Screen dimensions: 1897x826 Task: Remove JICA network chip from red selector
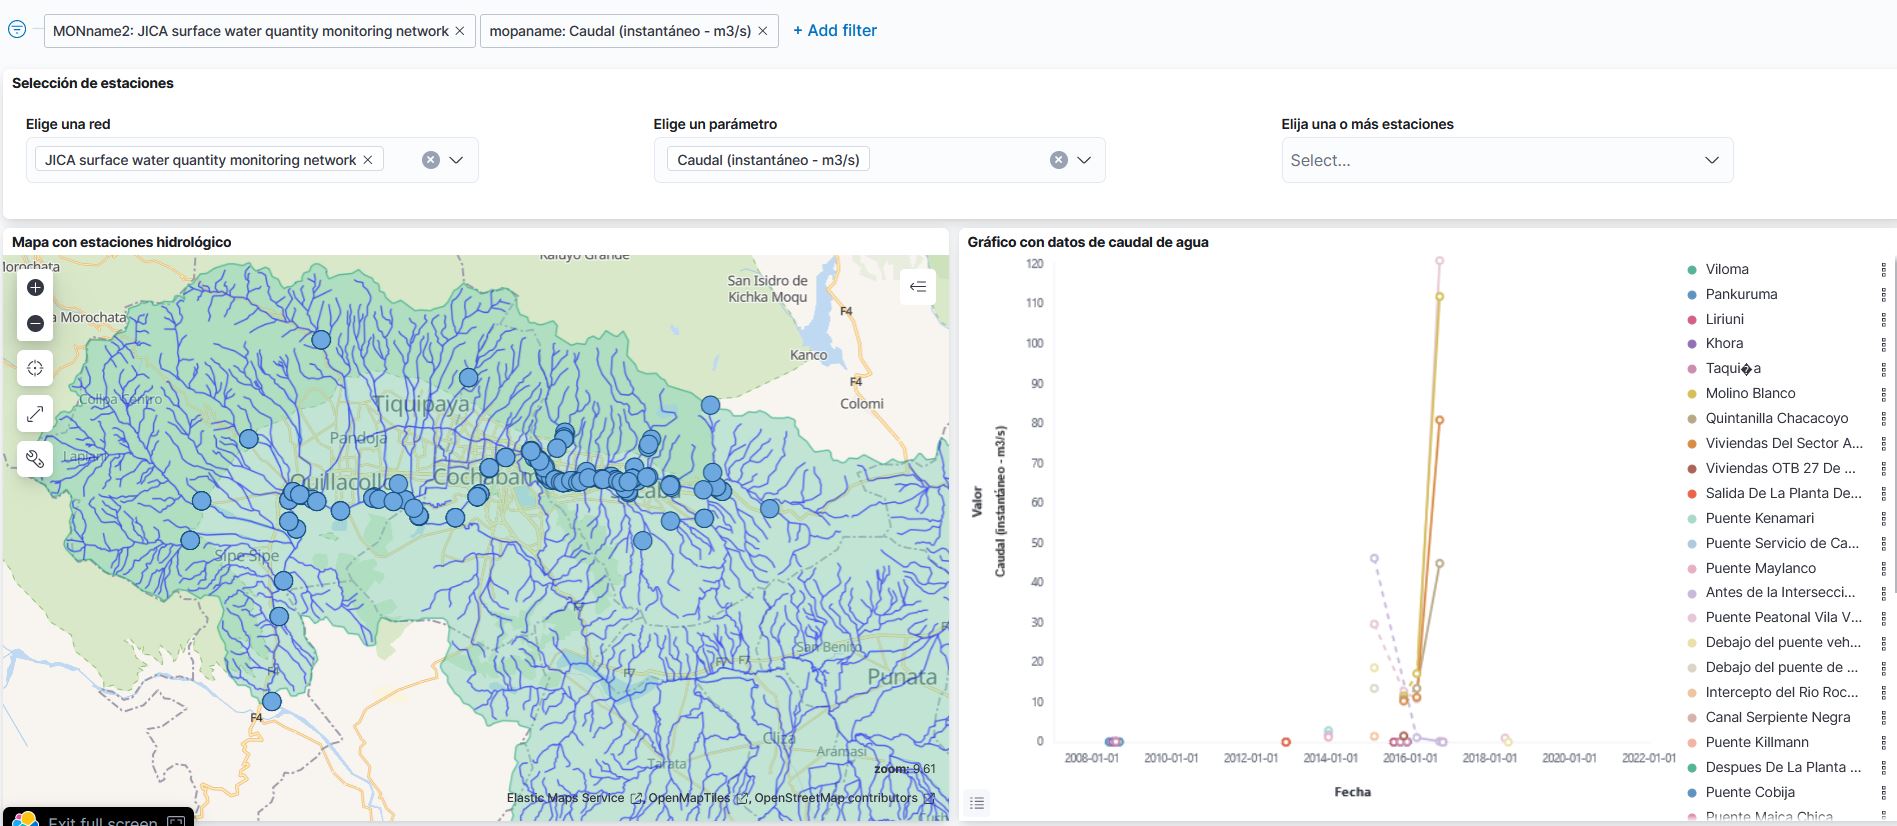[368, 160]
